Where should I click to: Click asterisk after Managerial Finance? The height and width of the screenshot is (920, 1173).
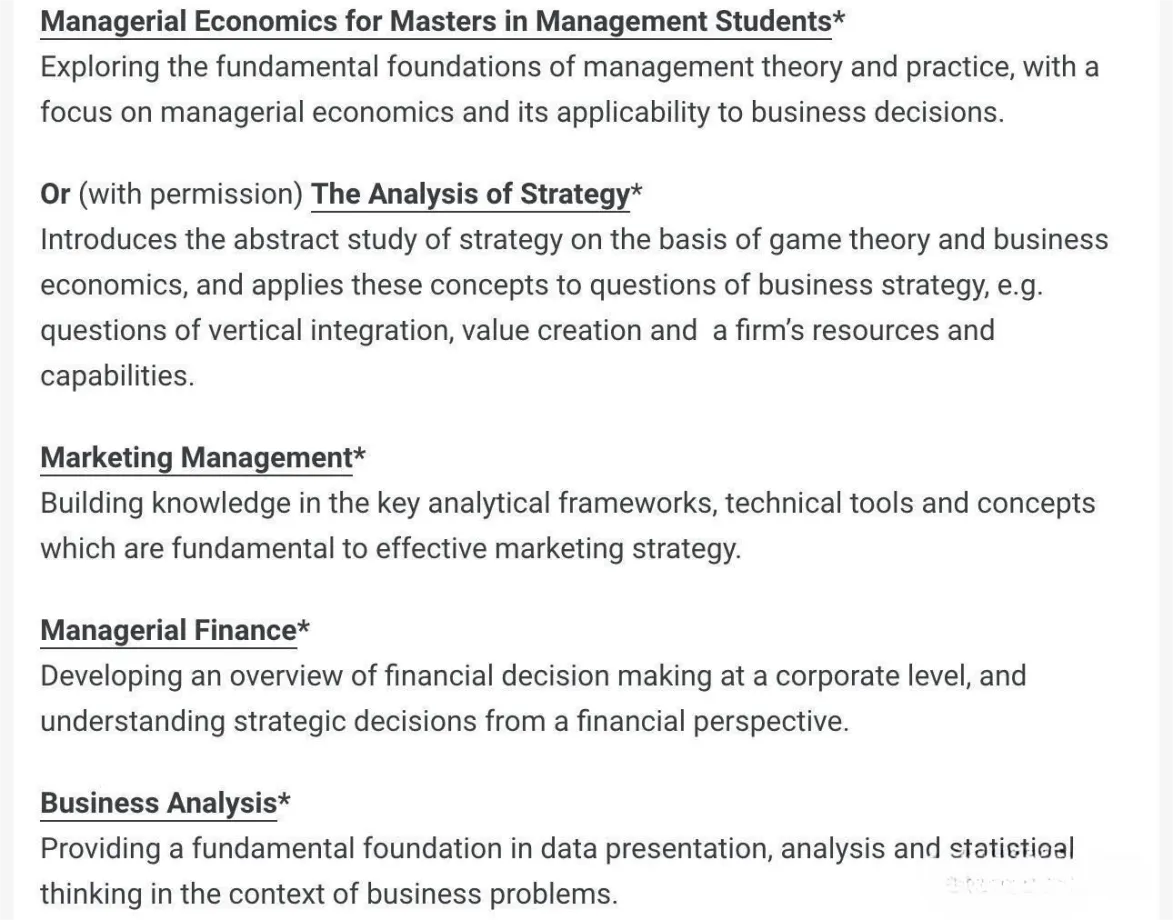[x=304, y=629]
